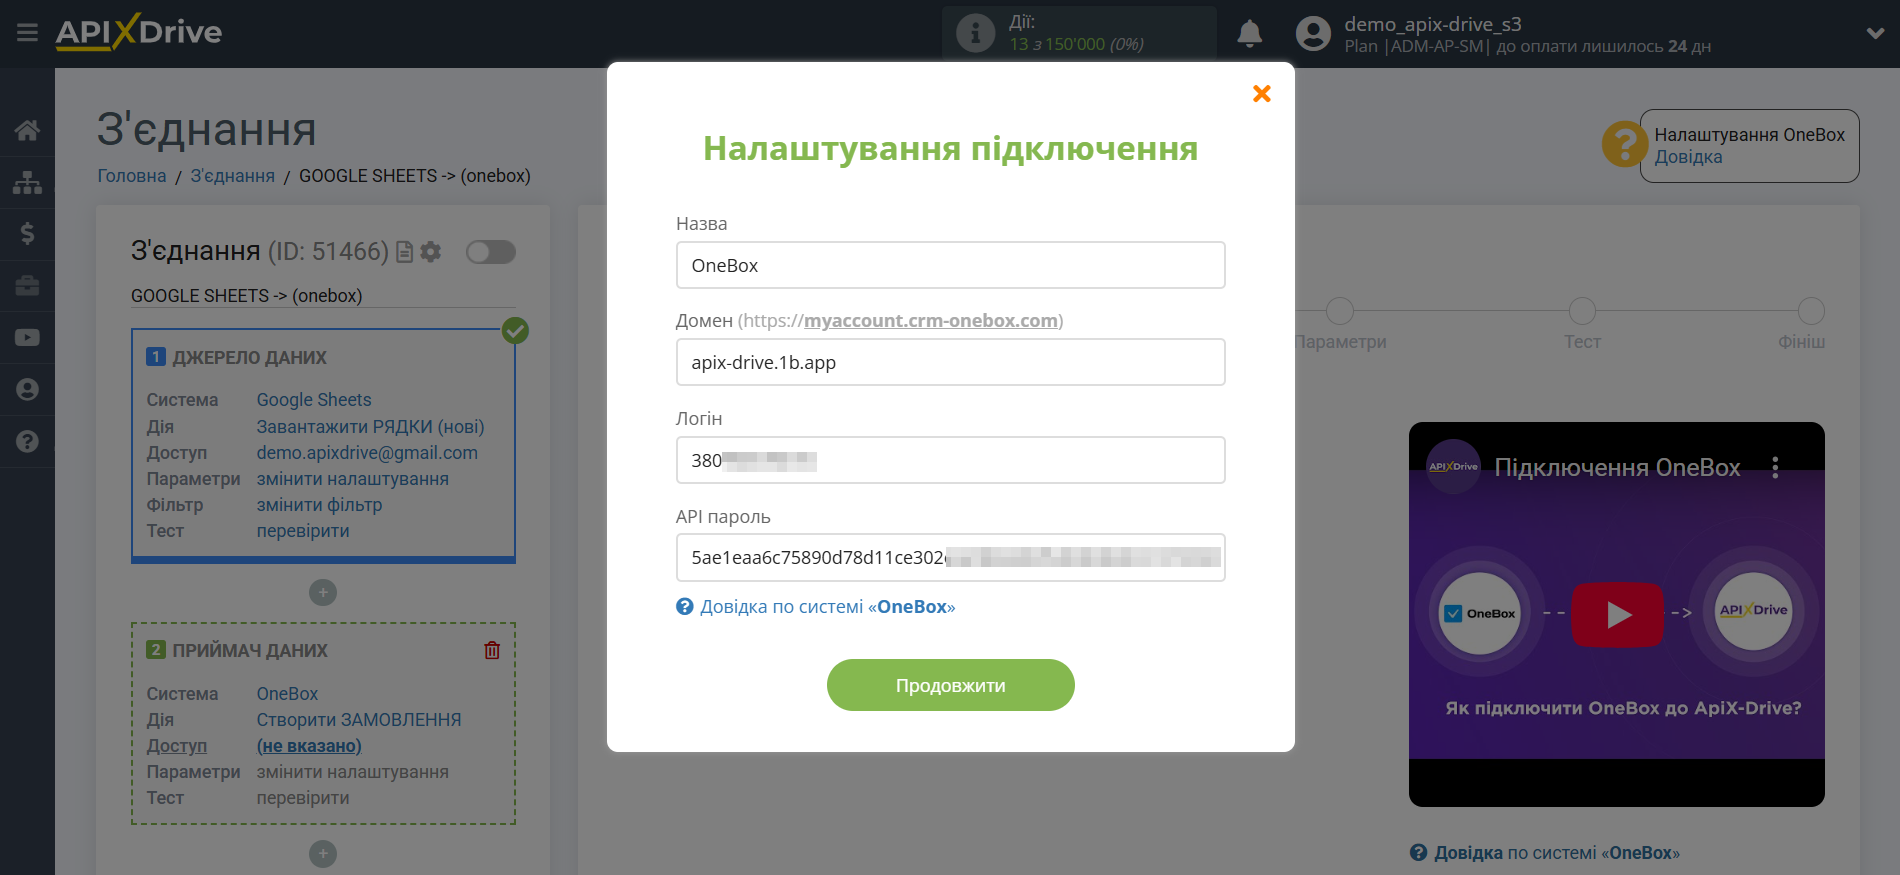The image size is (1900, 875).
Task: Select the Тест step marker
Action: pos(1582,311)
